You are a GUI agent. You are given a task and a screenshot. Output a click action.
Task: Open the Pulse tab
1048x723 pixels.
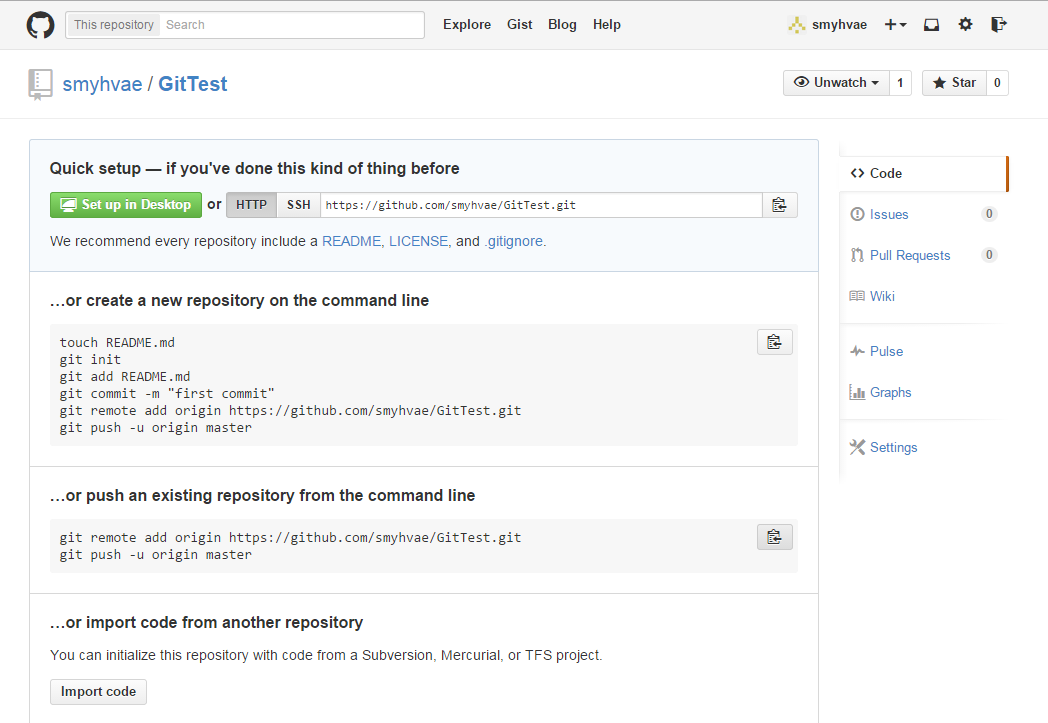coord(922,351)
